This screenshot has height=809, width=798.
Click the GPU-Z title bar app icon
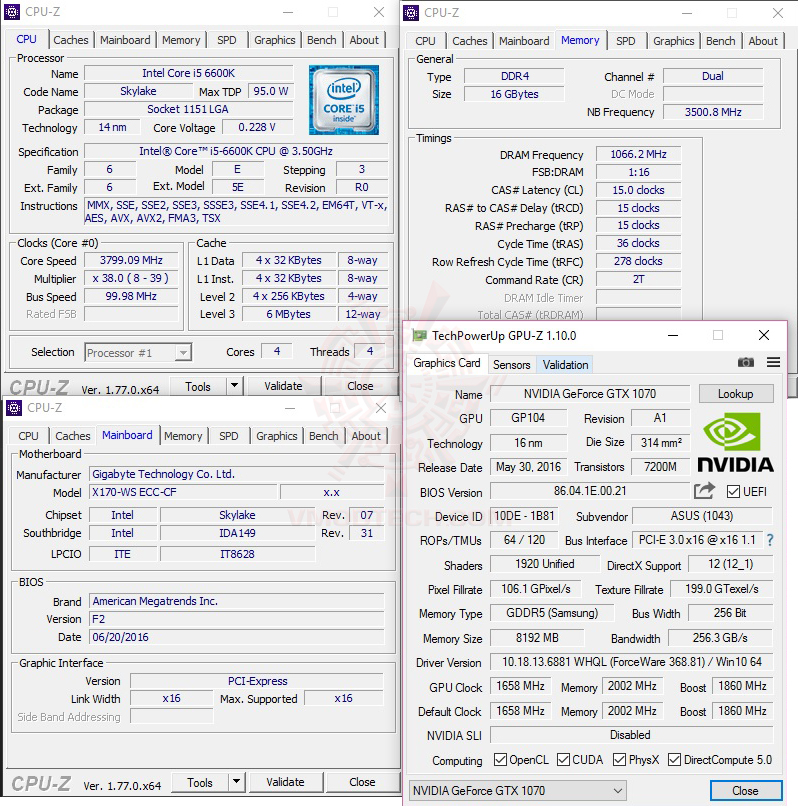click(419, 336)
